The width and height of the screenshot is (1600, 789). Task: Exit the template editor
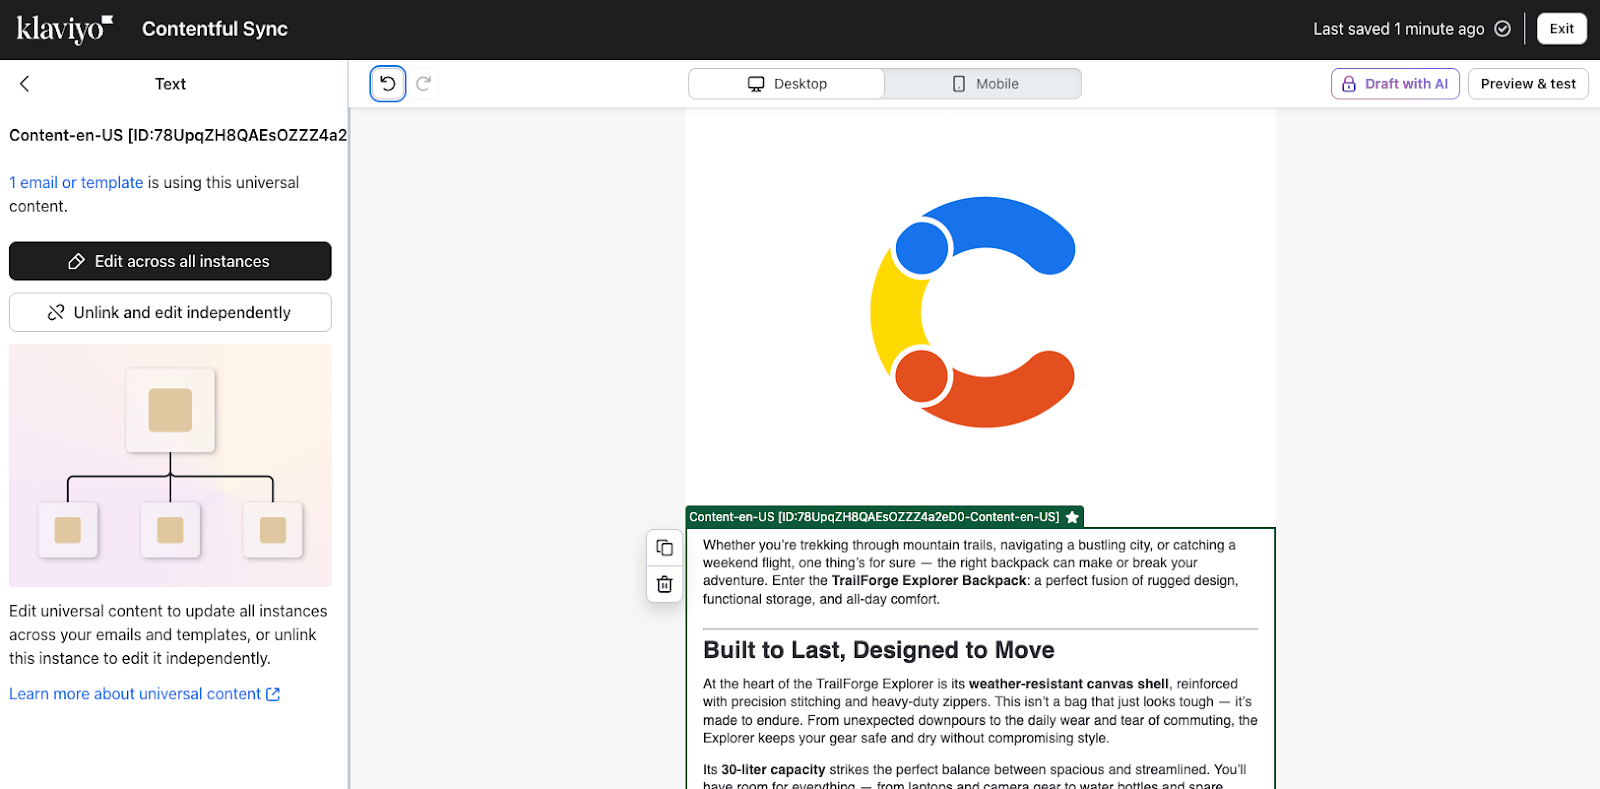tap(1562, 29)
